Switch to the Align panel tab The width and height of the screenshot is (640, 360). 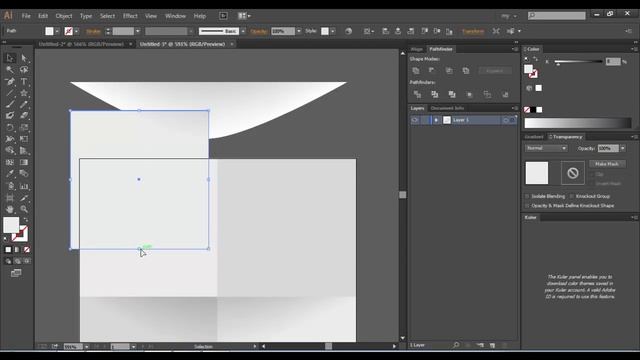coord(416,49)
